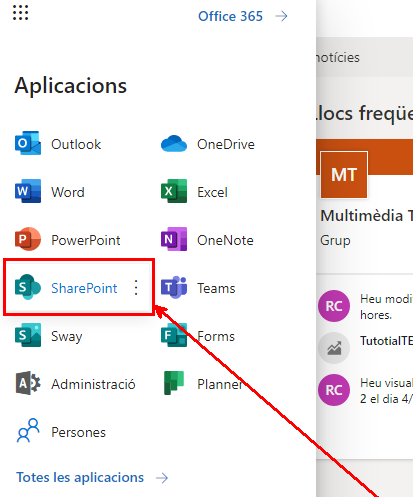Open the Outlook app icon
The image size is (413, 497).
[x=28, y=143]
